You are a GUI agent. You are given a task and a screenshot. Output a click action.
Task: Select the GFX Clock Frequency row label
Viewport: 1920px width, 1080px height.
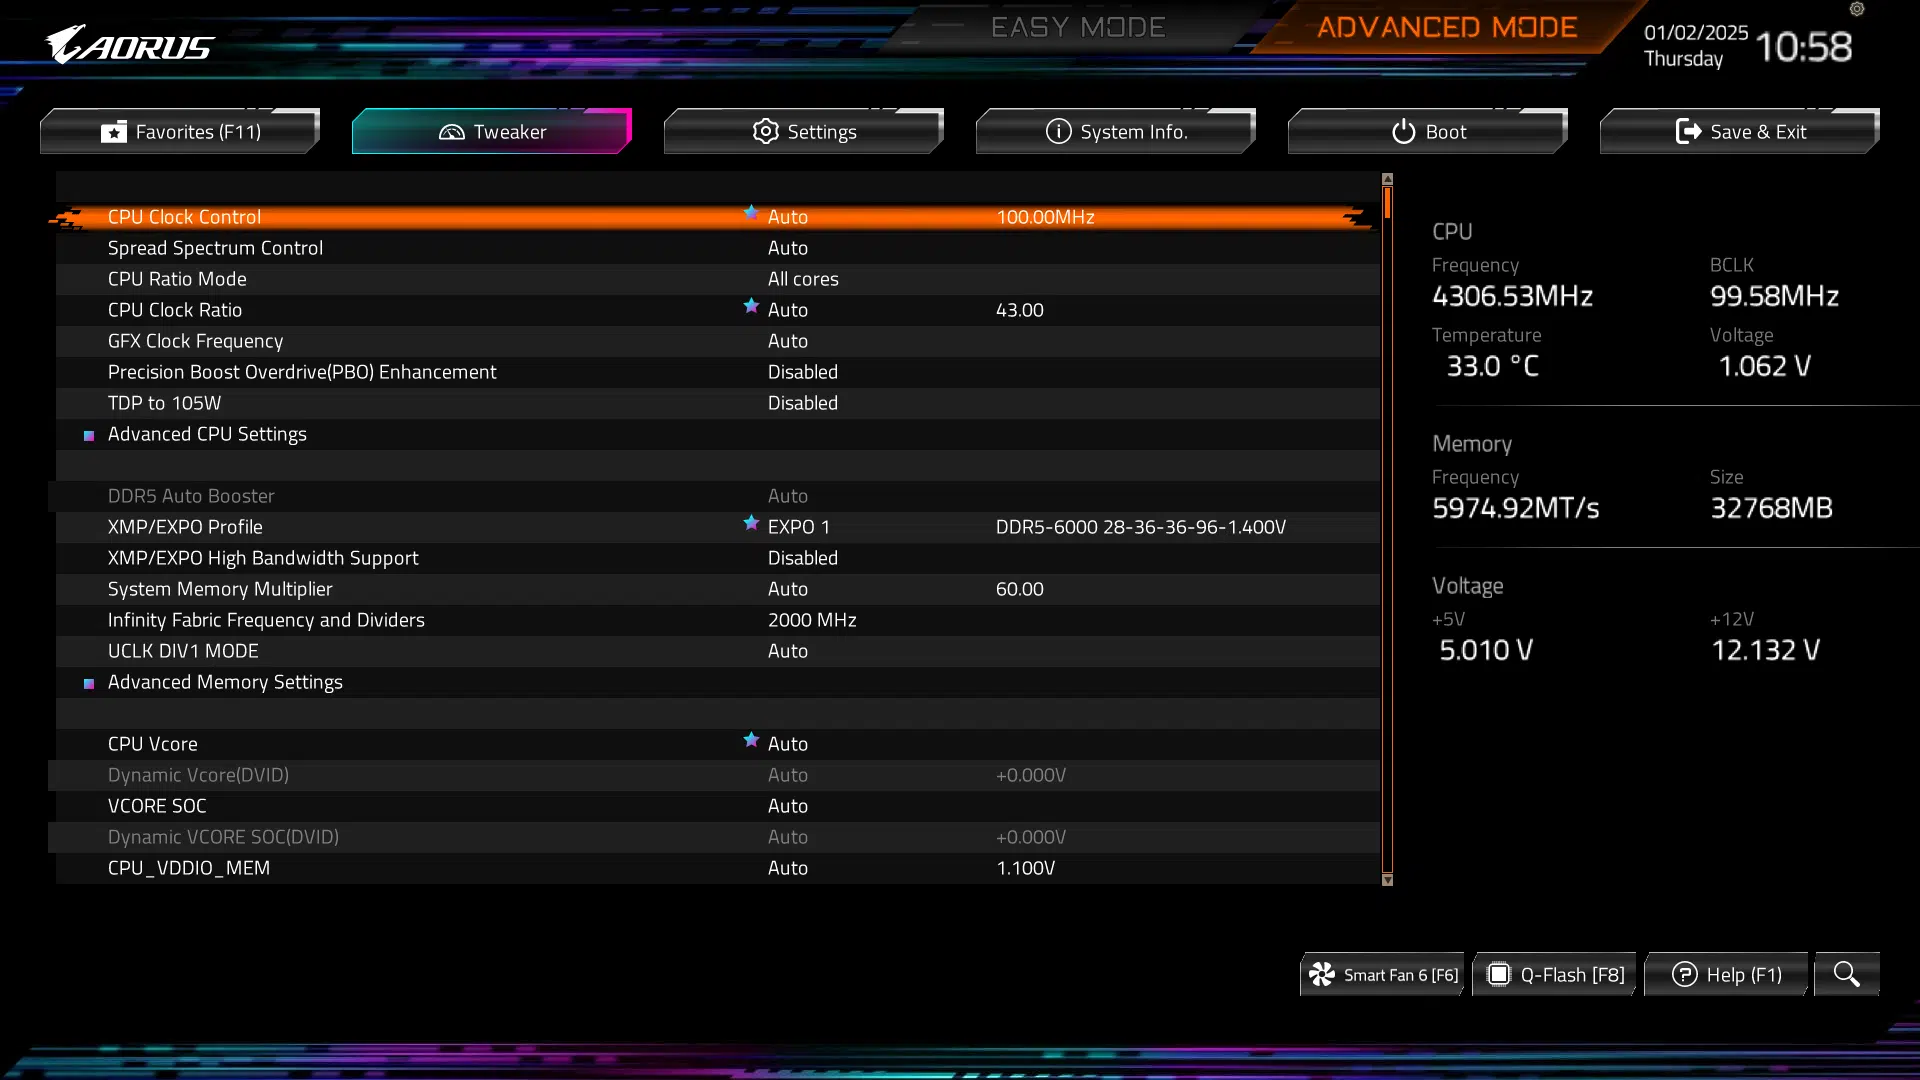pos(195,341)
